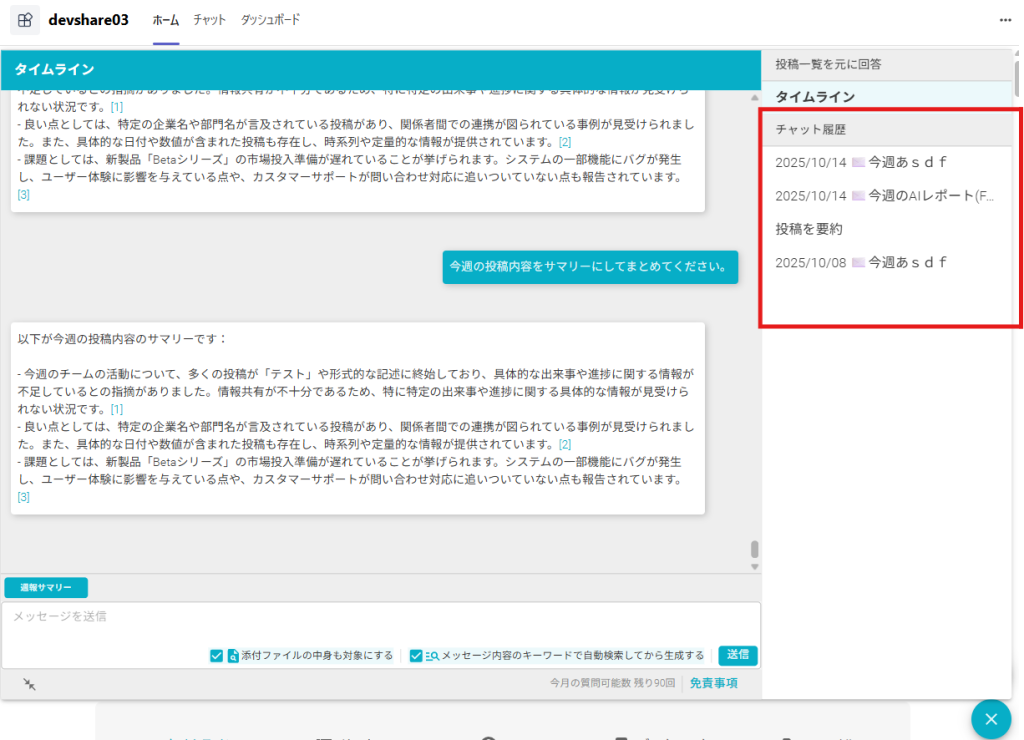Click envelope icon beside 今週のAIレポート entry
Screen dimensions: 1024x740
coord(858,196)
